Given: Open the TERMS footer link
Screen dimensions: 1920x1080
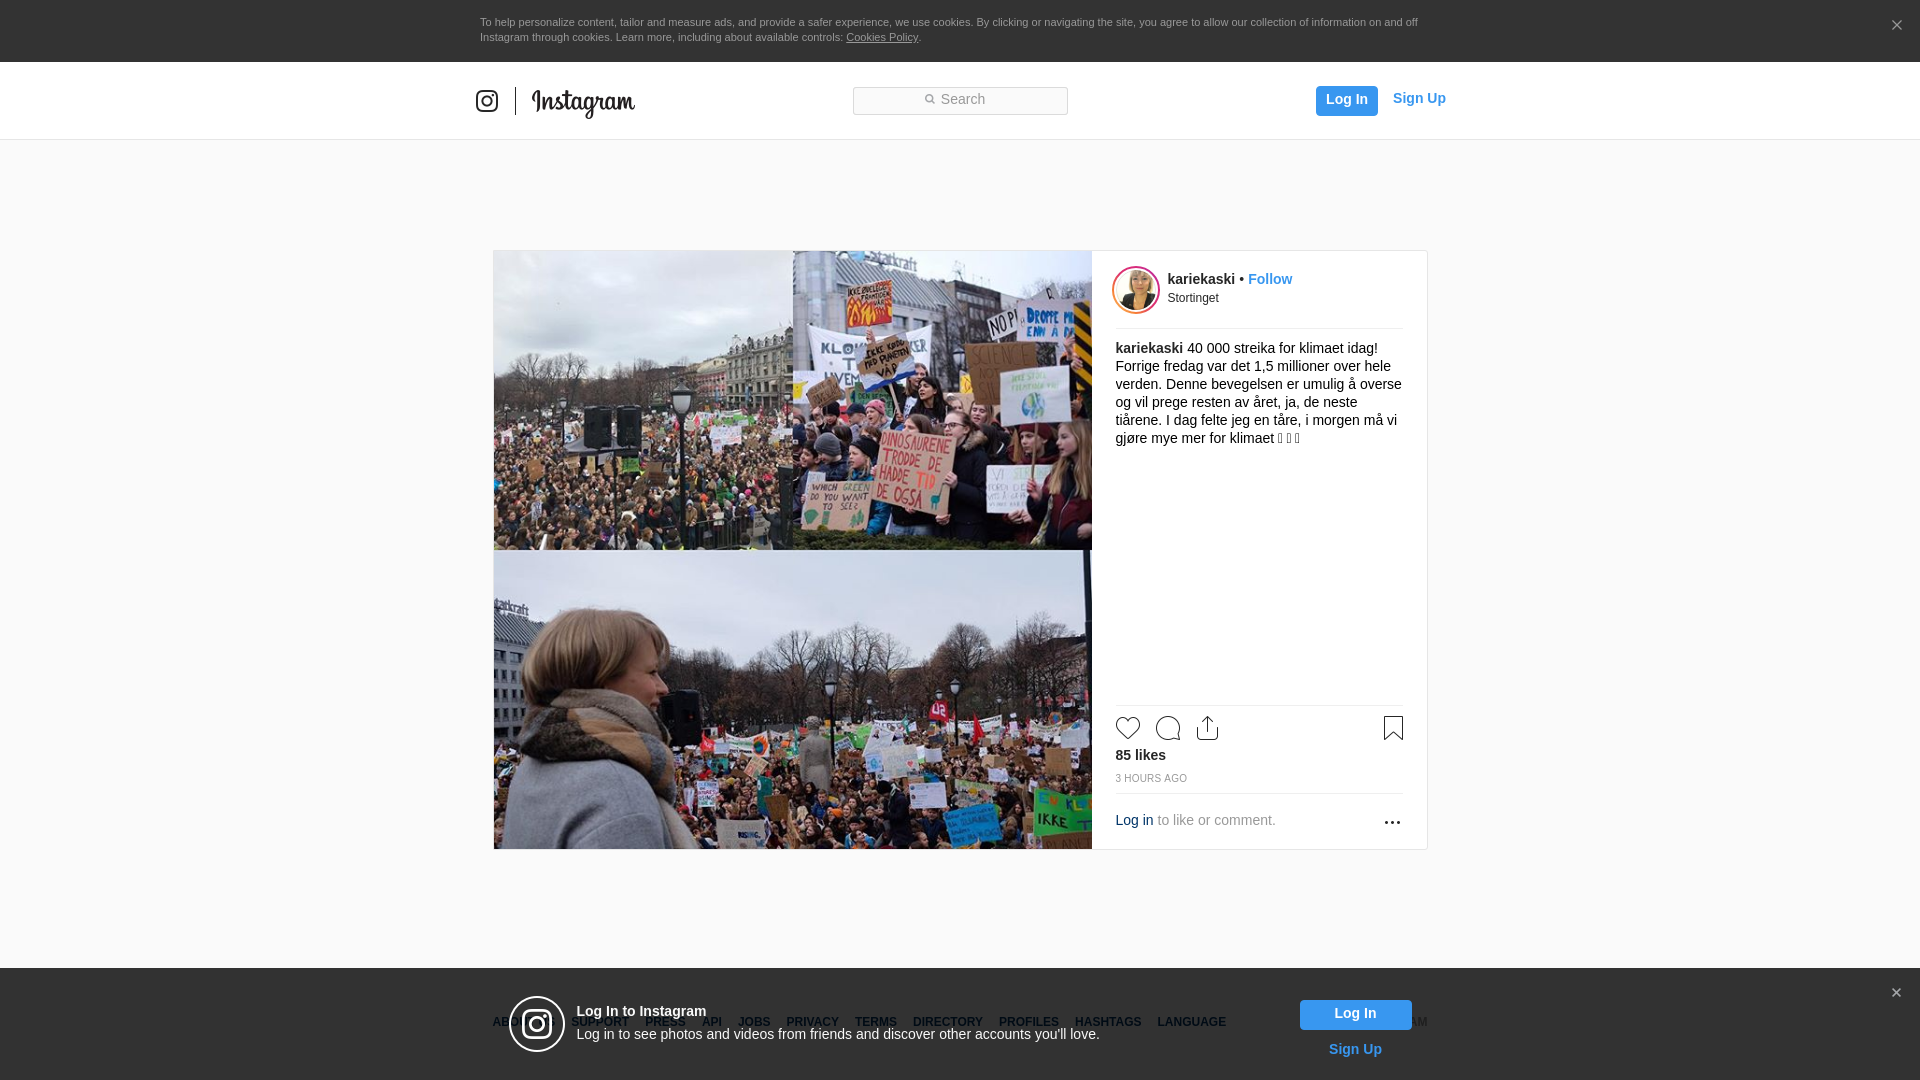Looking at the screenshot, I should [876, 1022].
